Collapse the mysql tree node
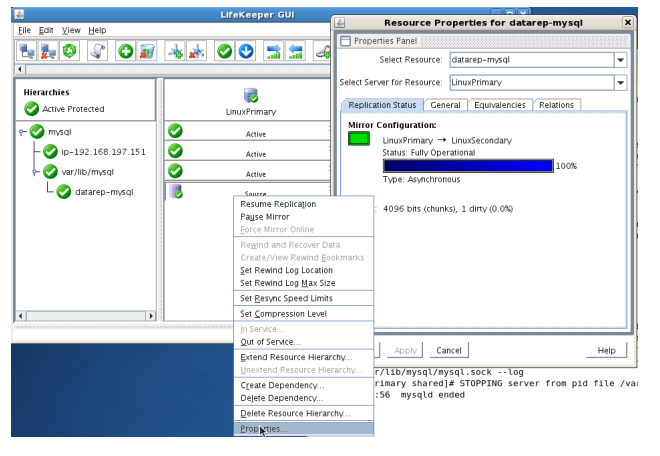 coord(22,132)
